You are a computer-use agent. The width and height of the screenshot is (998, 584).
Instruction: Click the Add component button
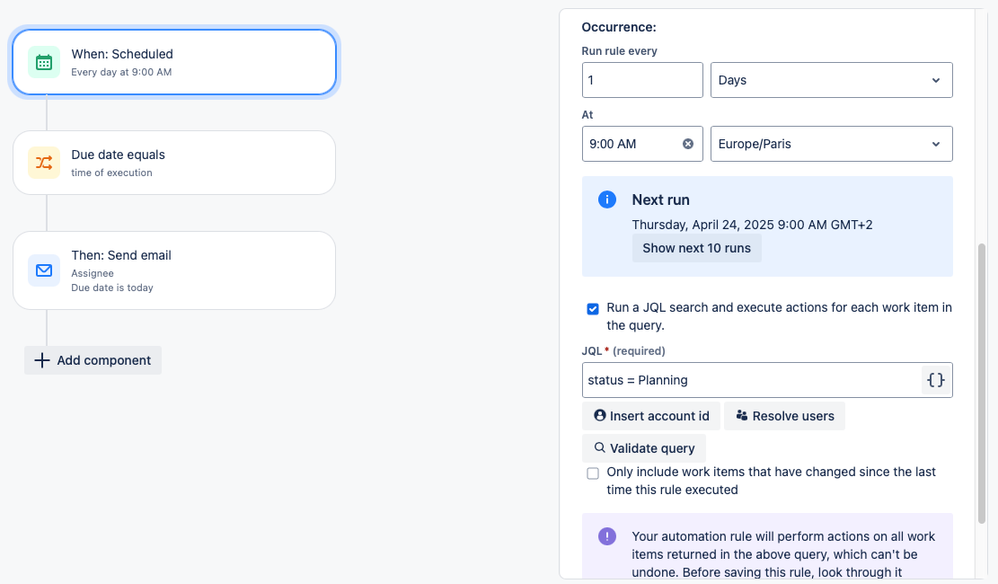point(92,360)
